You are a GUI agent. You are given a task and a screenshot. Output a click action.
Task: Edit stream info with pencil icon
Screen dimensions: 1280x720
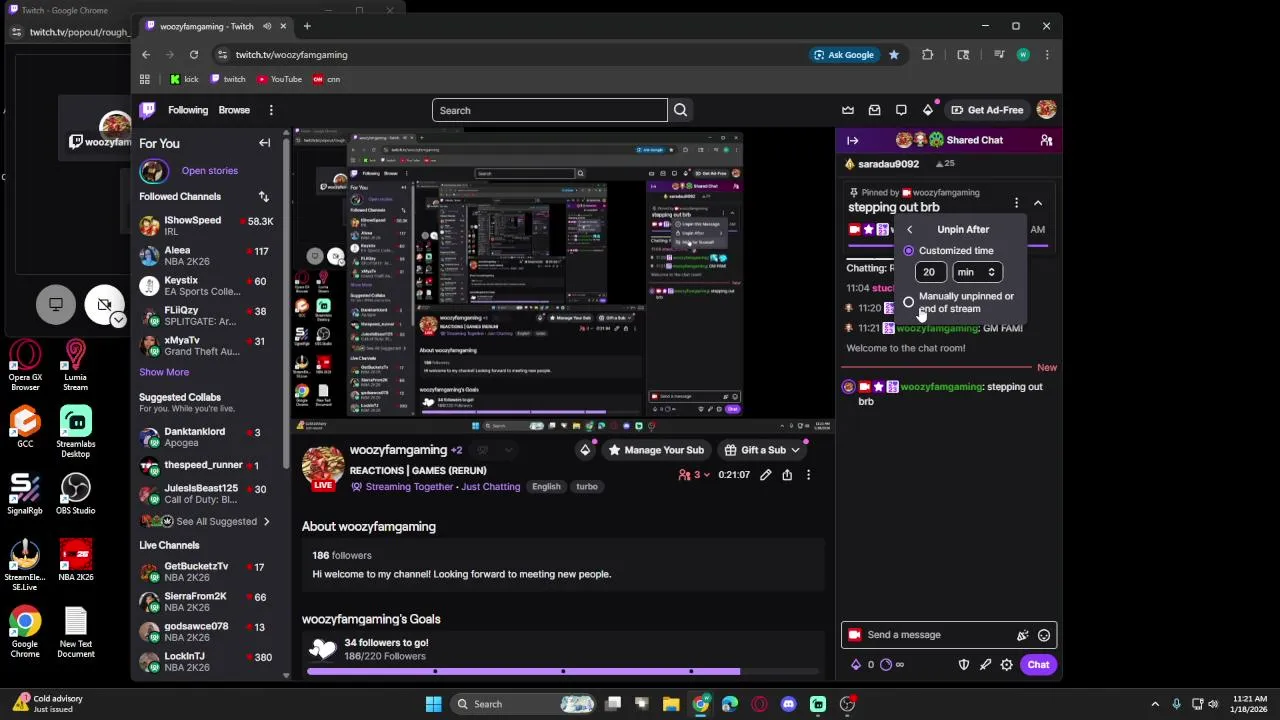pos(765,475)
